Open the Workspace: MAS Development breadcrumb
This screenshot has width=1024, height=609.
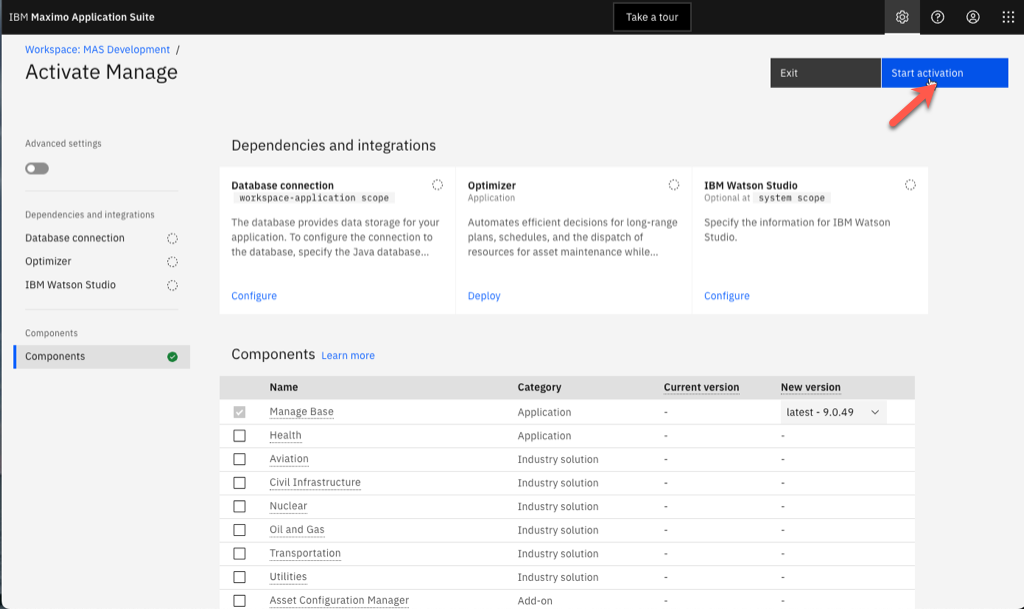(x=97, y=49)
